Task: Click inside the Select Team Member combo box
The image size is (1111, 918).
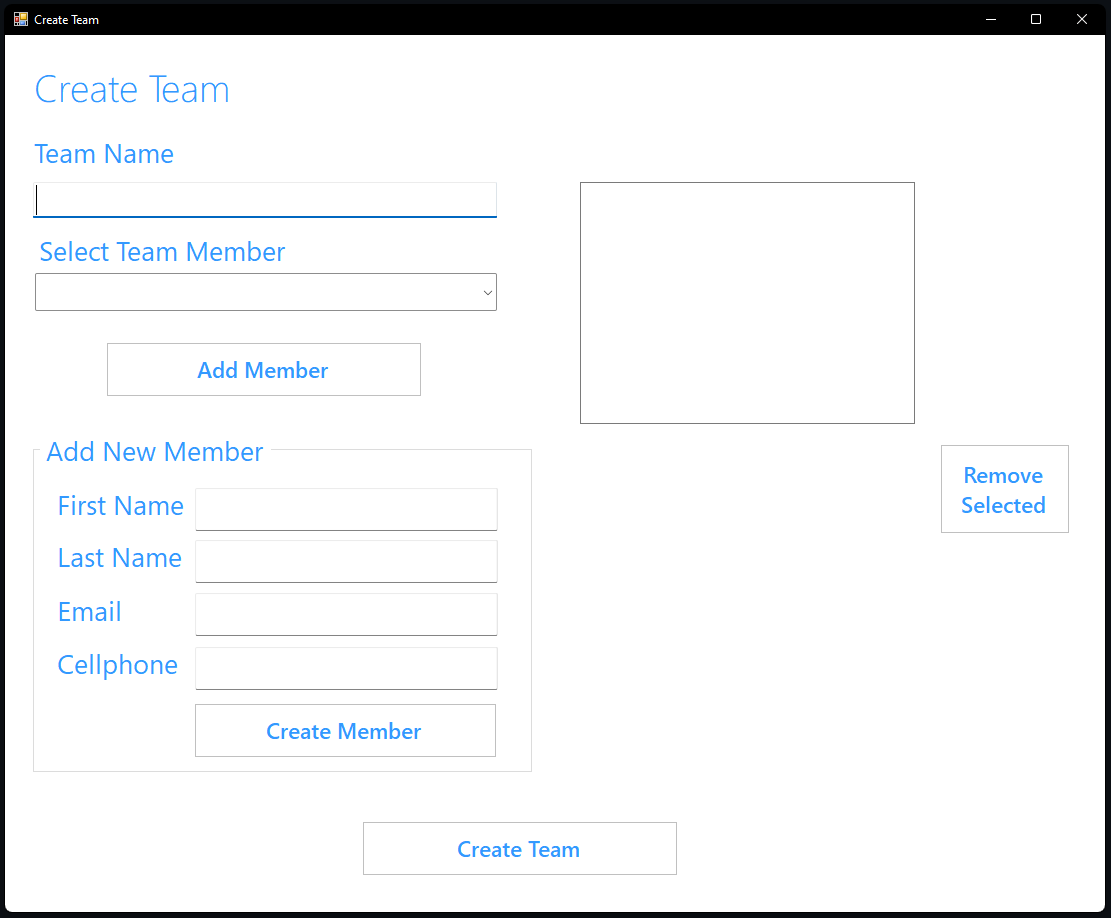Action: pyautogui.click(x=250, y=292)
